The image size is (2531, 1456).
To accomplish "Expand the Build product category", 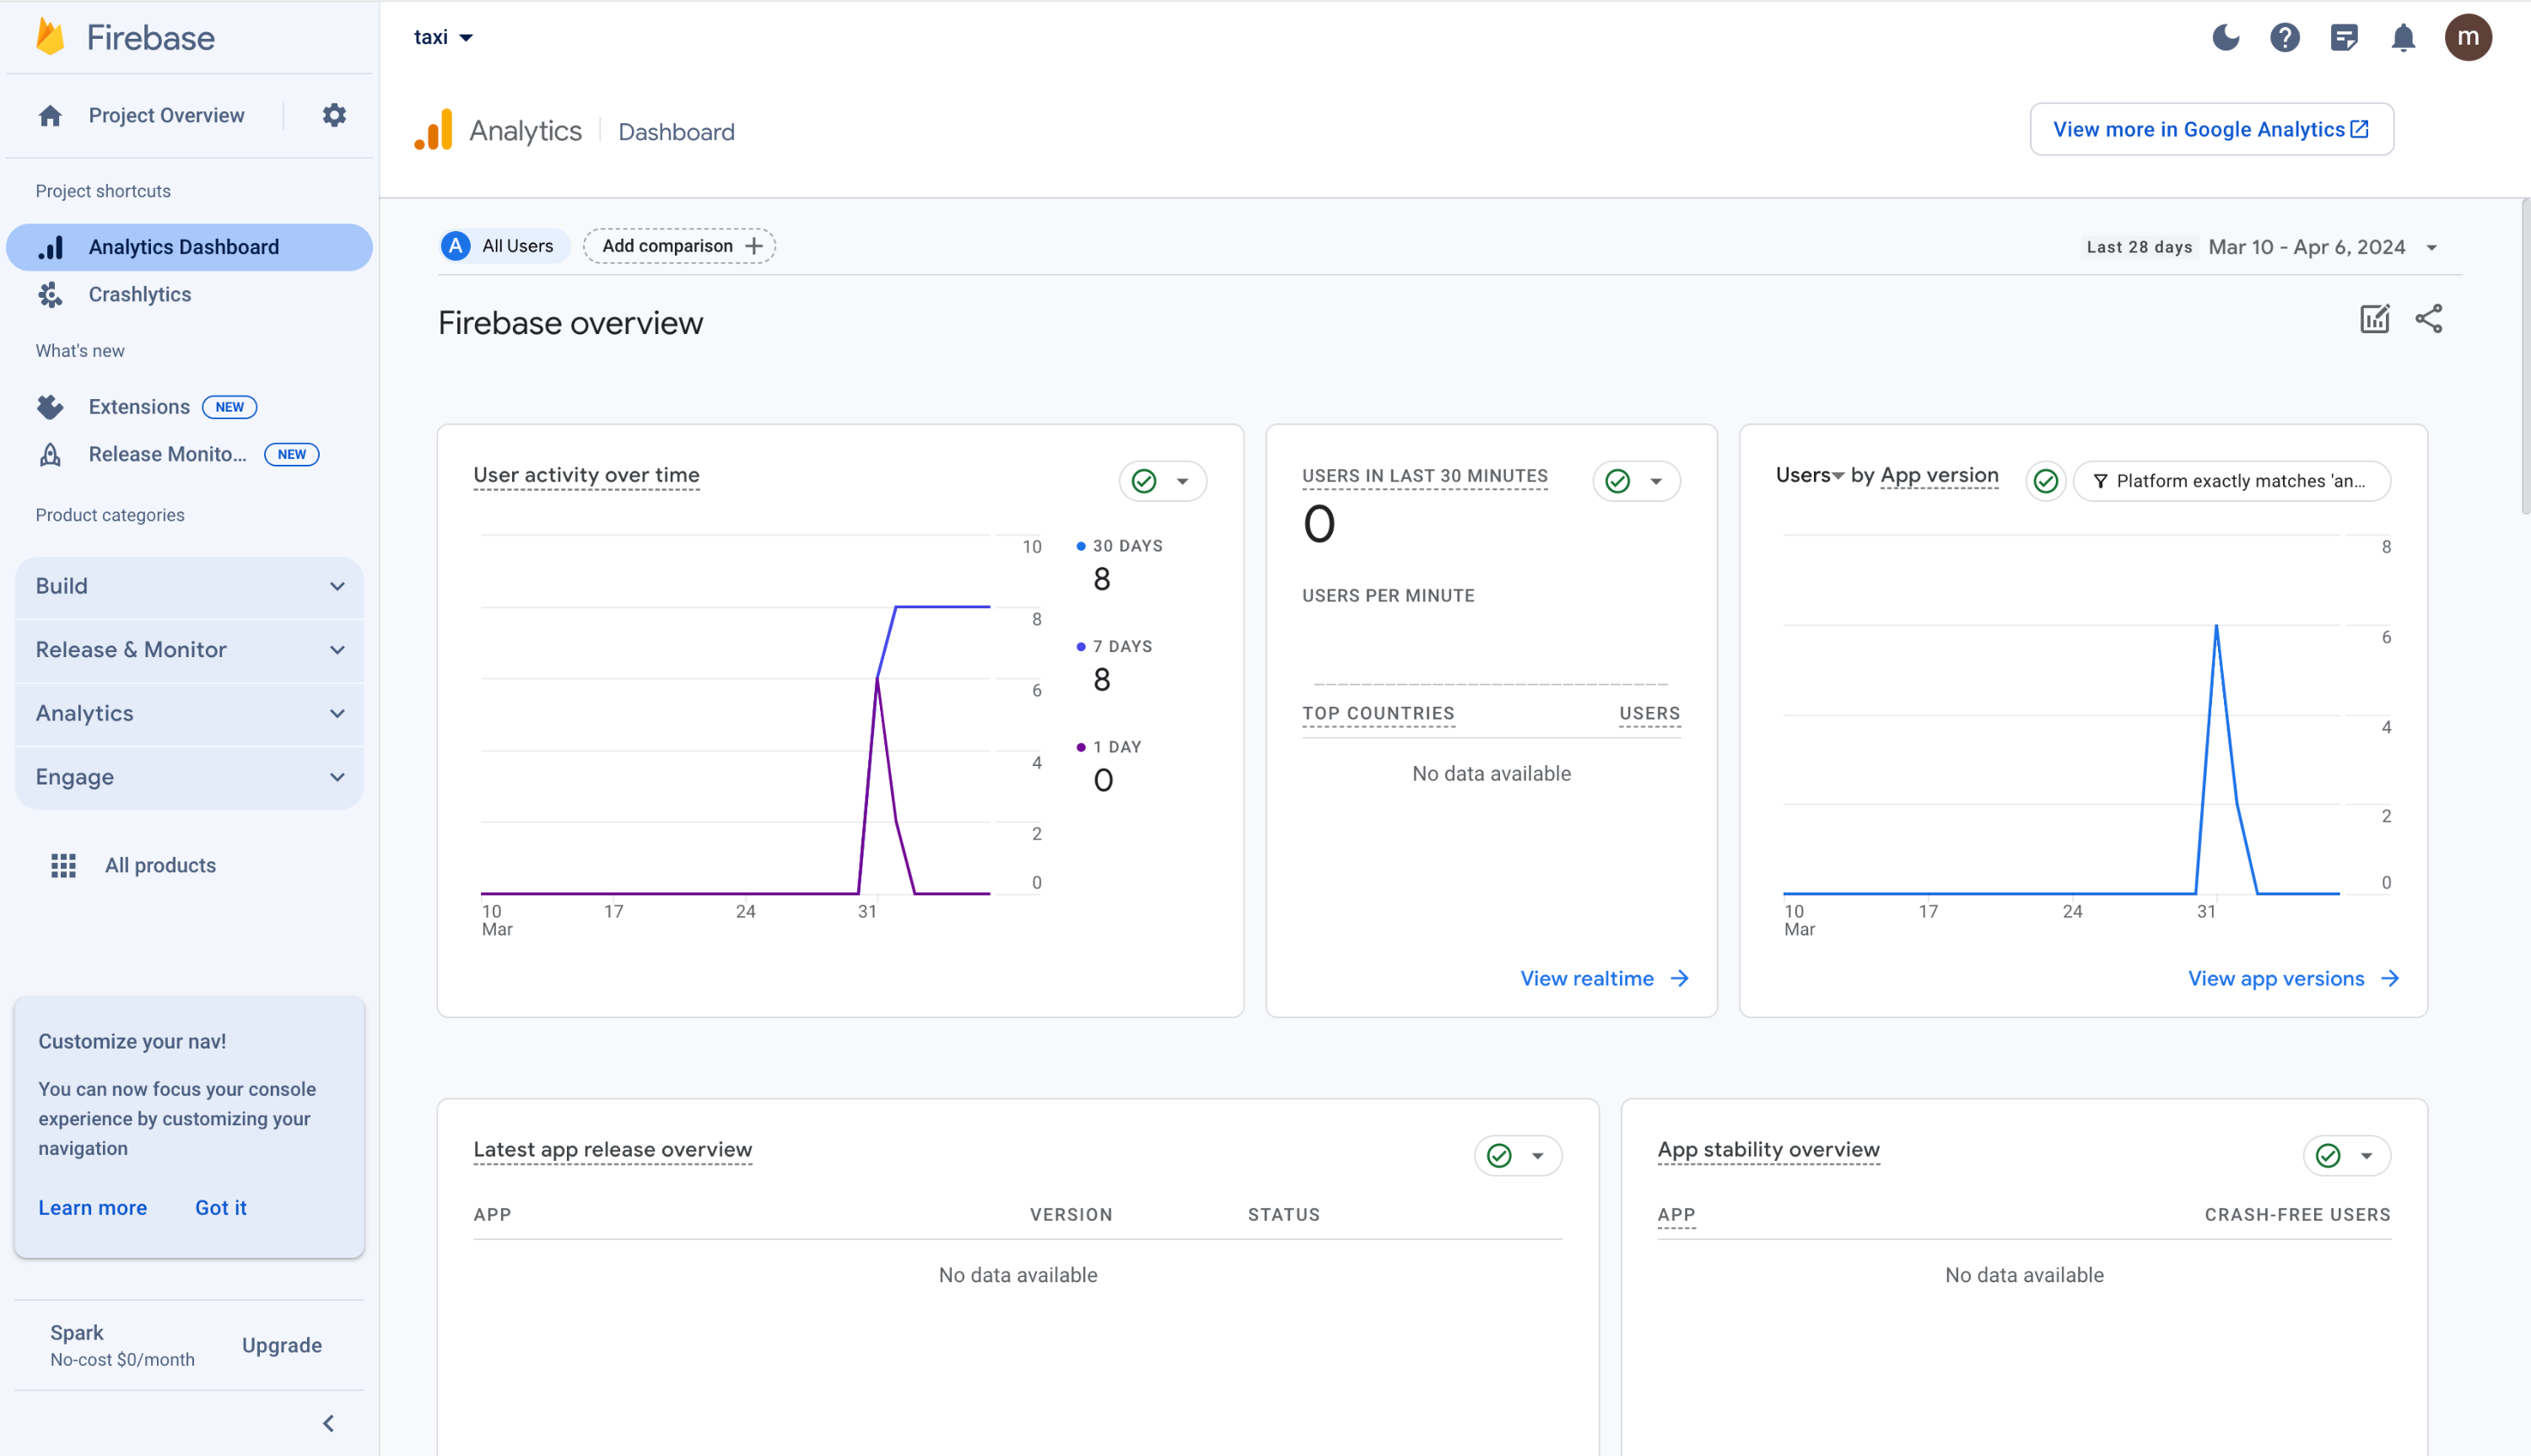I will [189, 586].
